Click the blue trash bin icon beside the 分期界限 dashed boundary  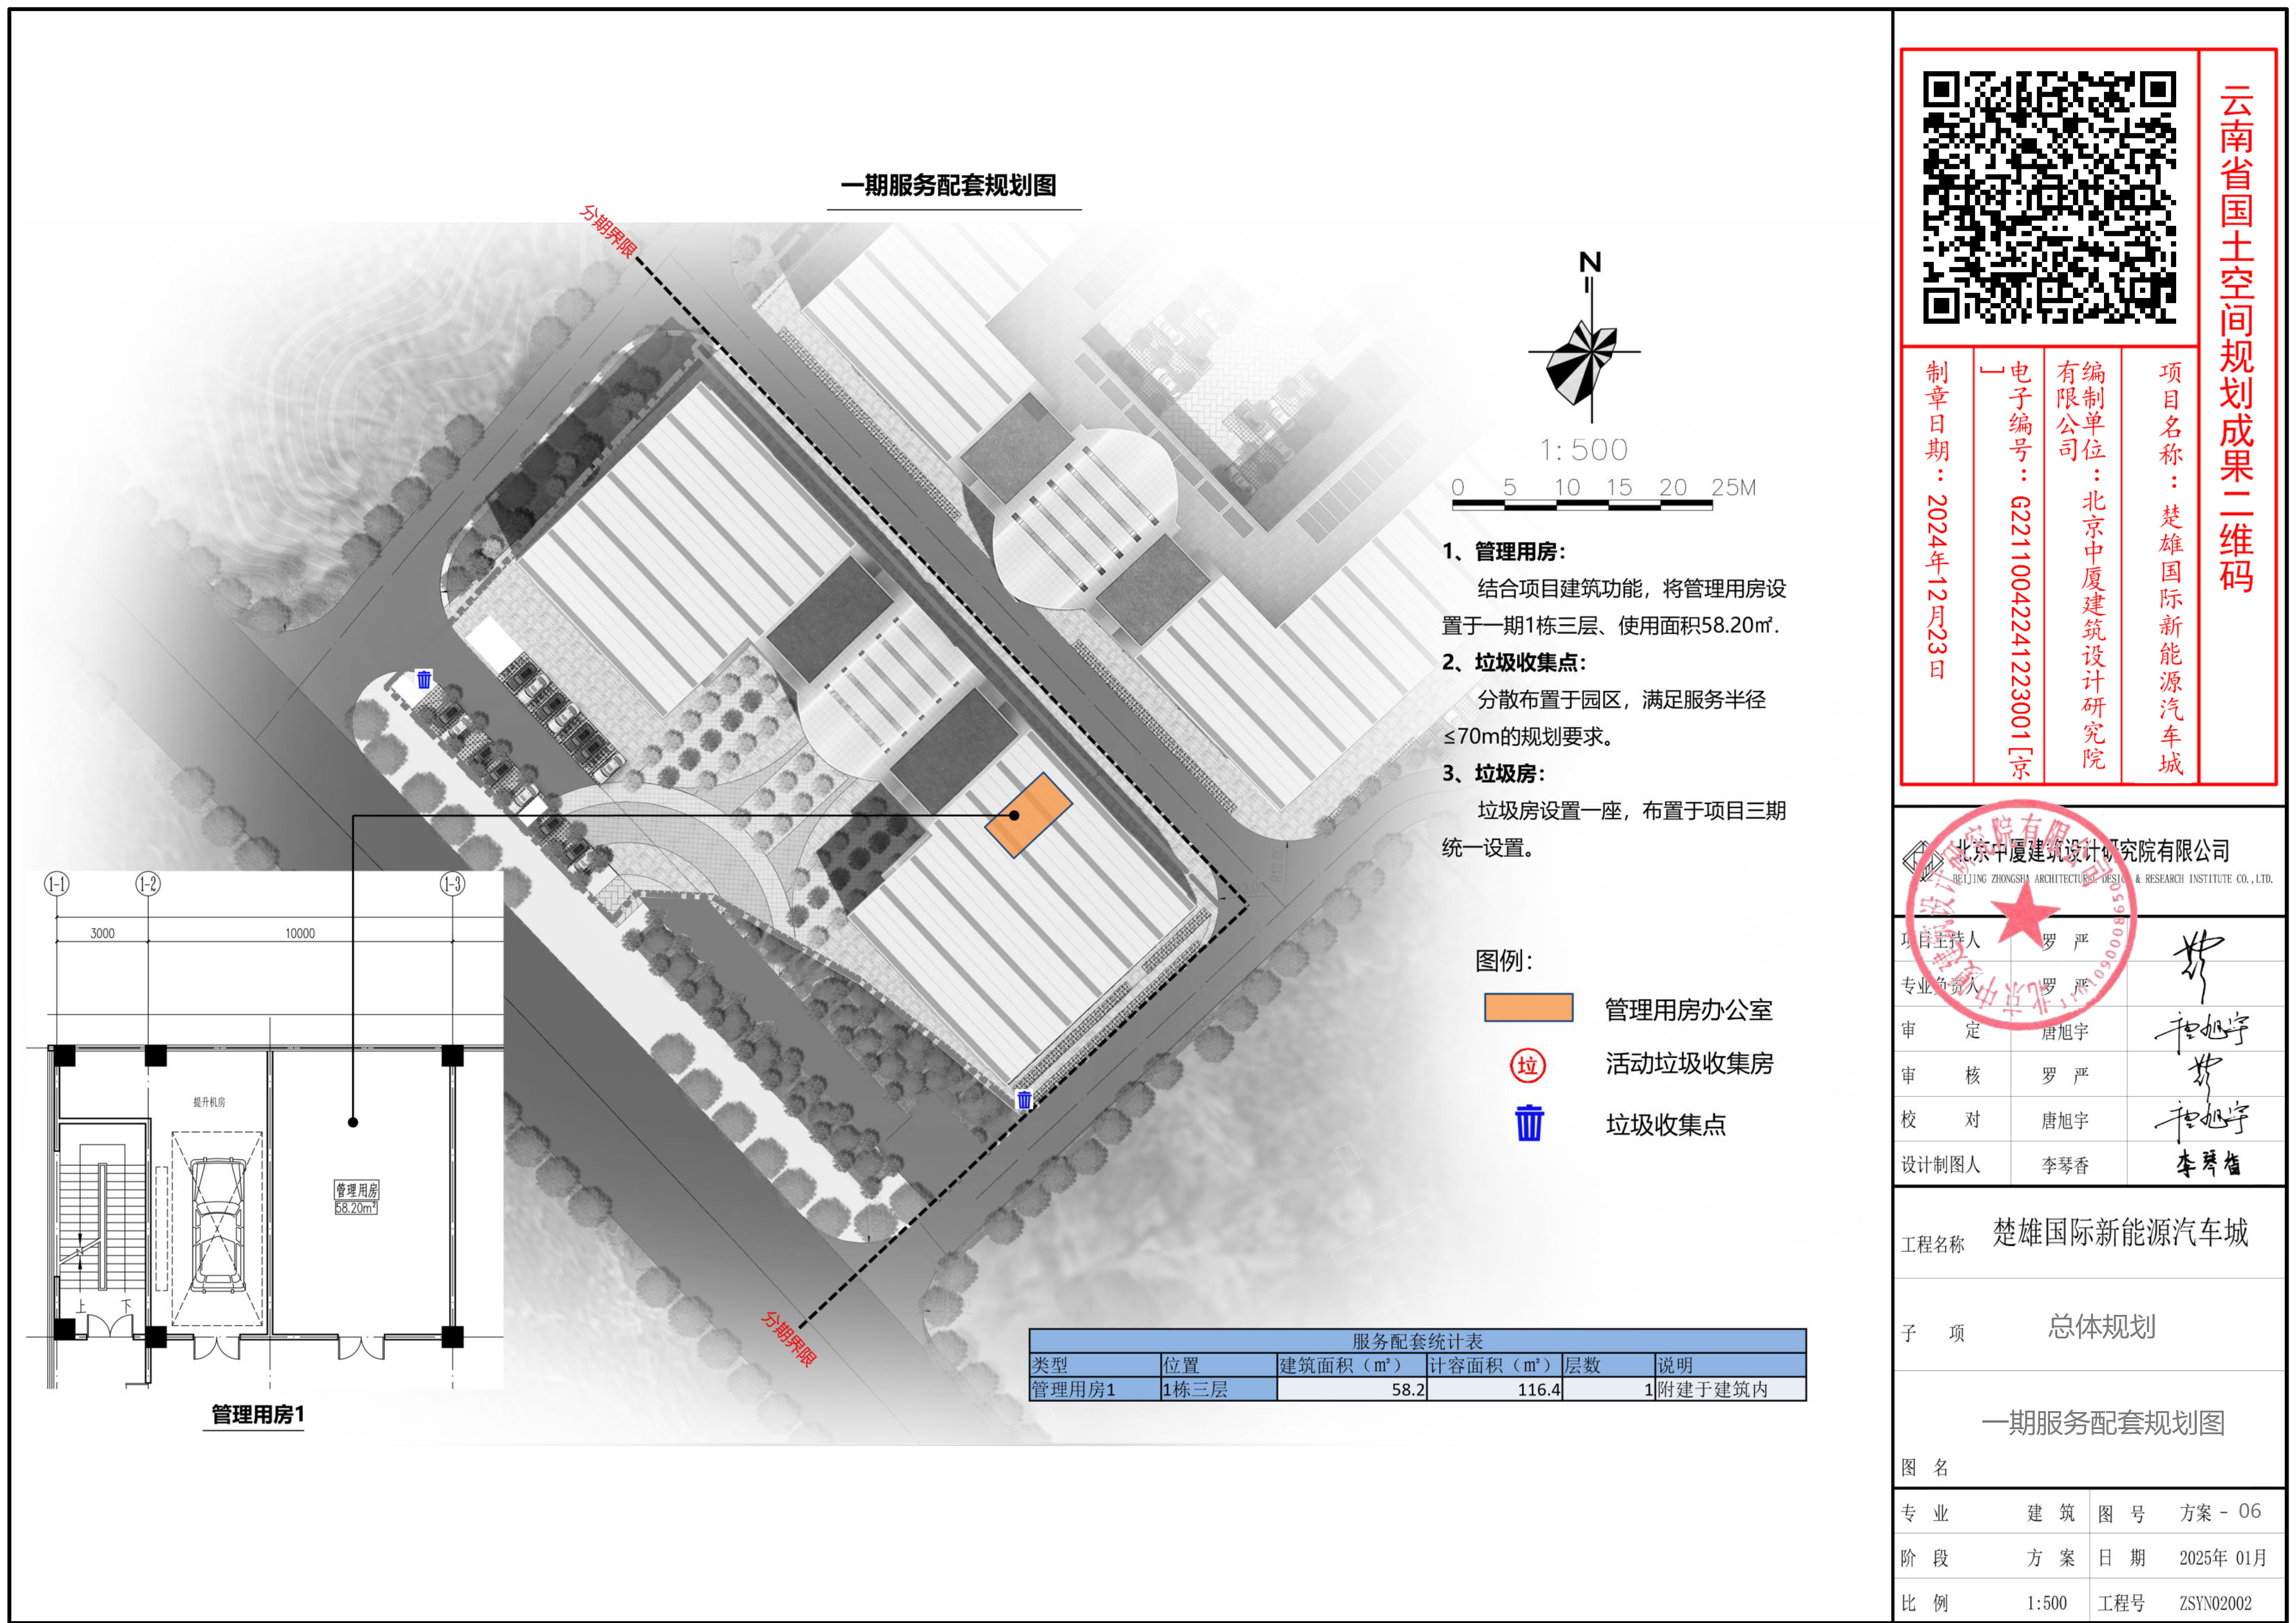[1024, 1100]
